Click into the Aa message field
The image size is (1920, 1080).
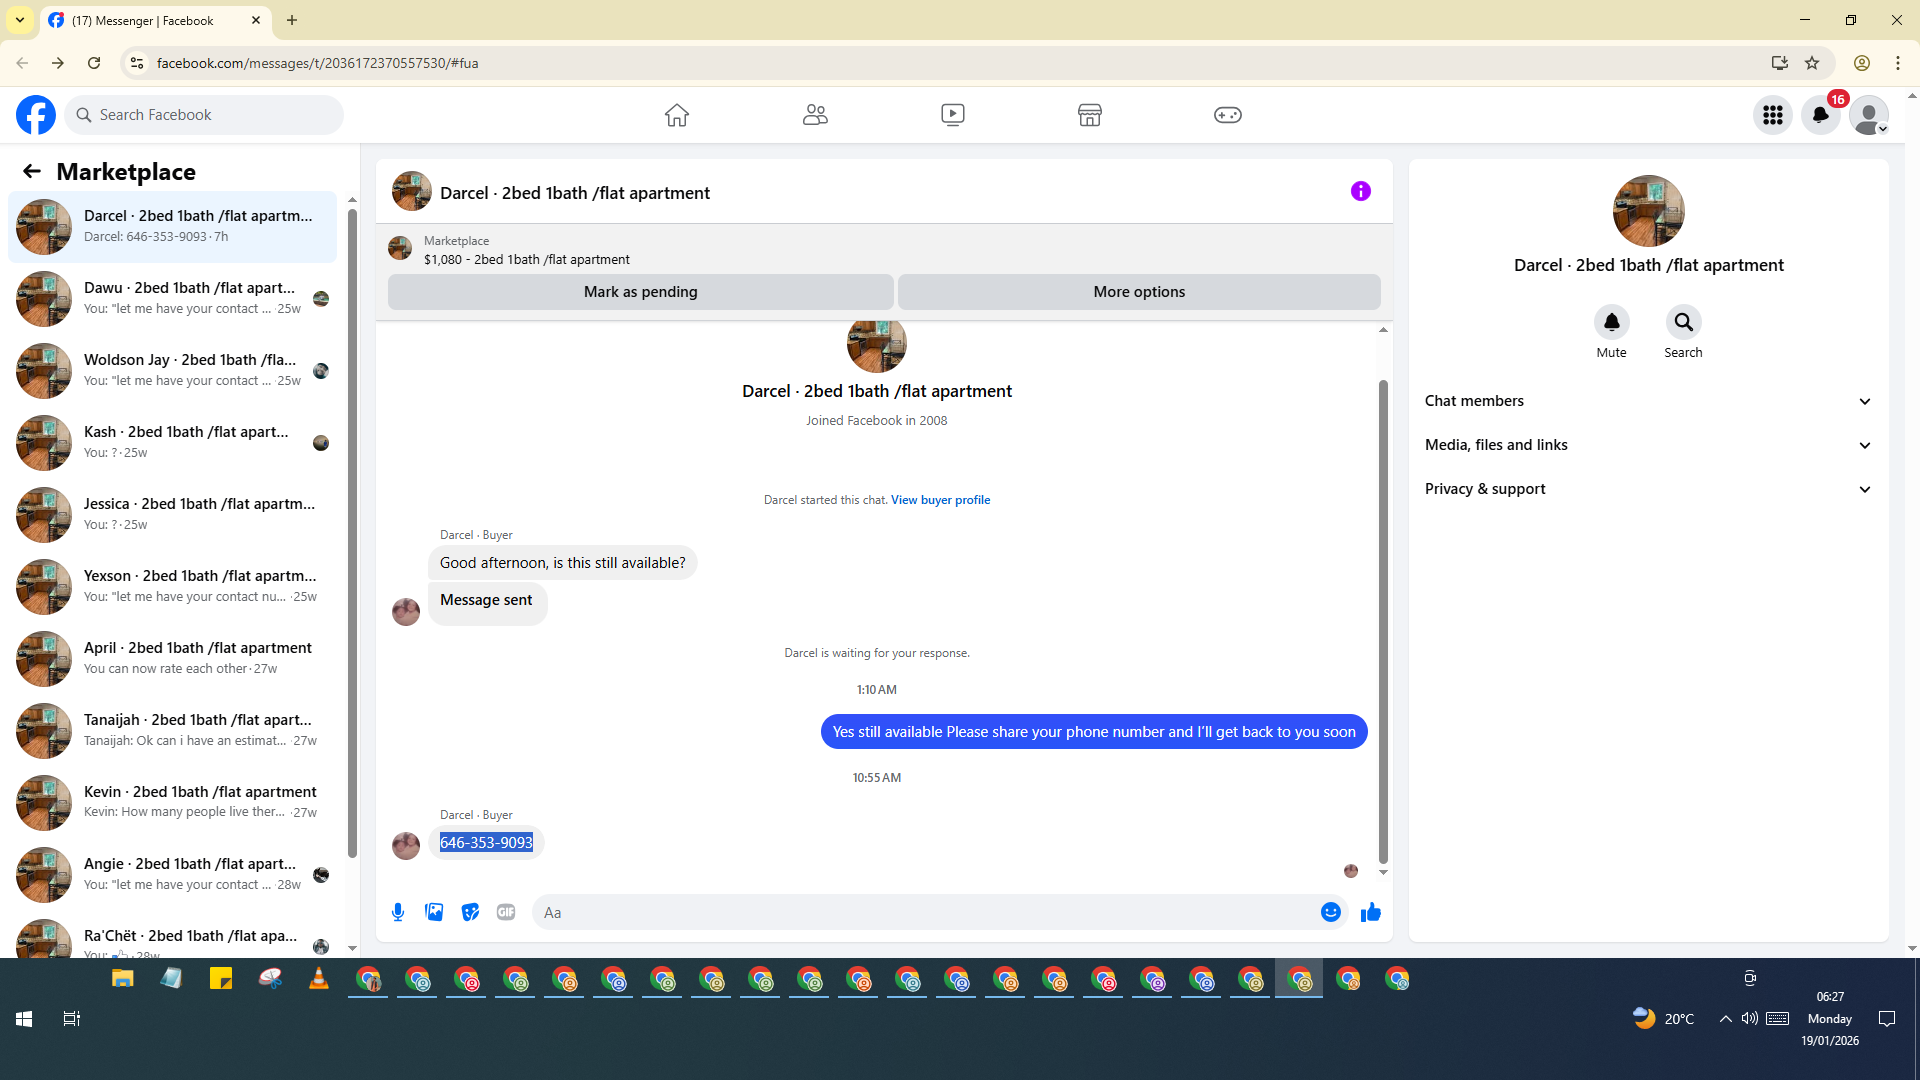pyautogui.click(x=920, y=912)
